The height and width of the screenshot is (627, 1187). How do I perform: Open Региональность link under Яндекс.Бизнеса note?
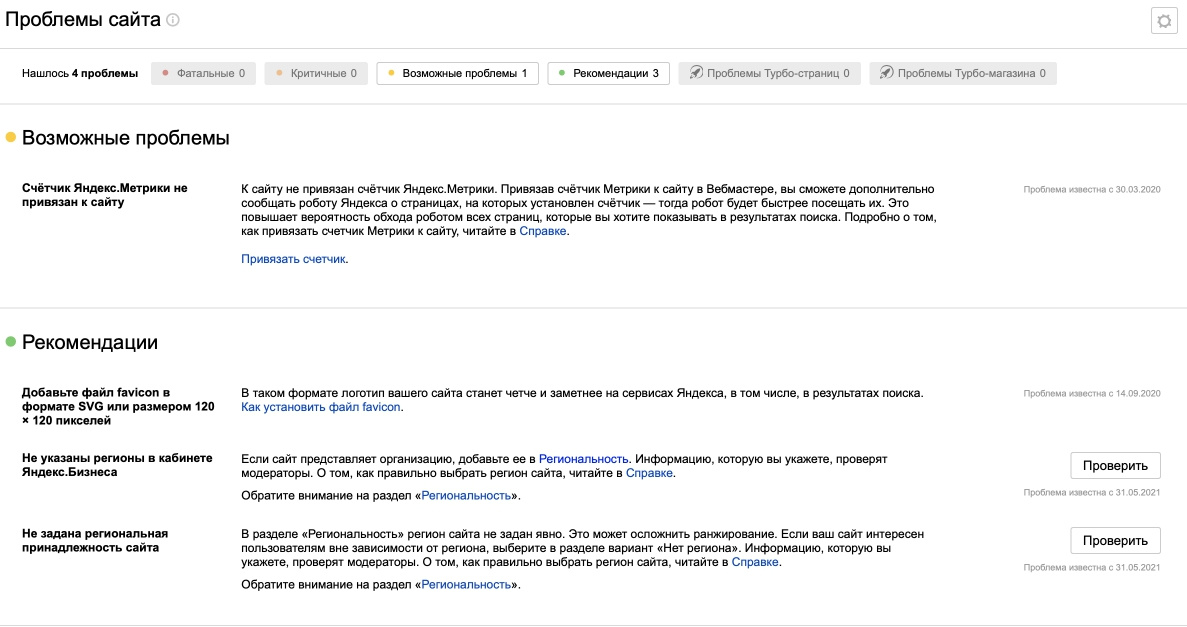tap(466, 496)
